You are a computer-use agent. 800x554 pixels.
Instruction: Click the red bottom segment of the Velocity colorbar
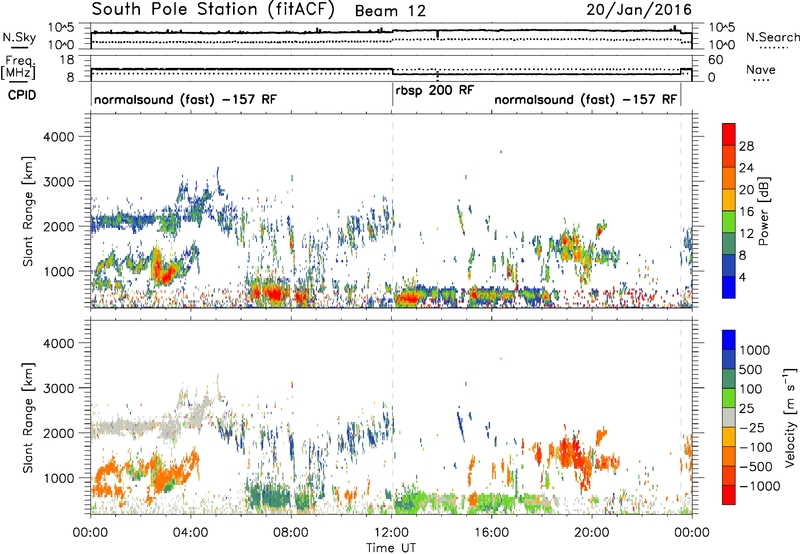click(729, 495)
